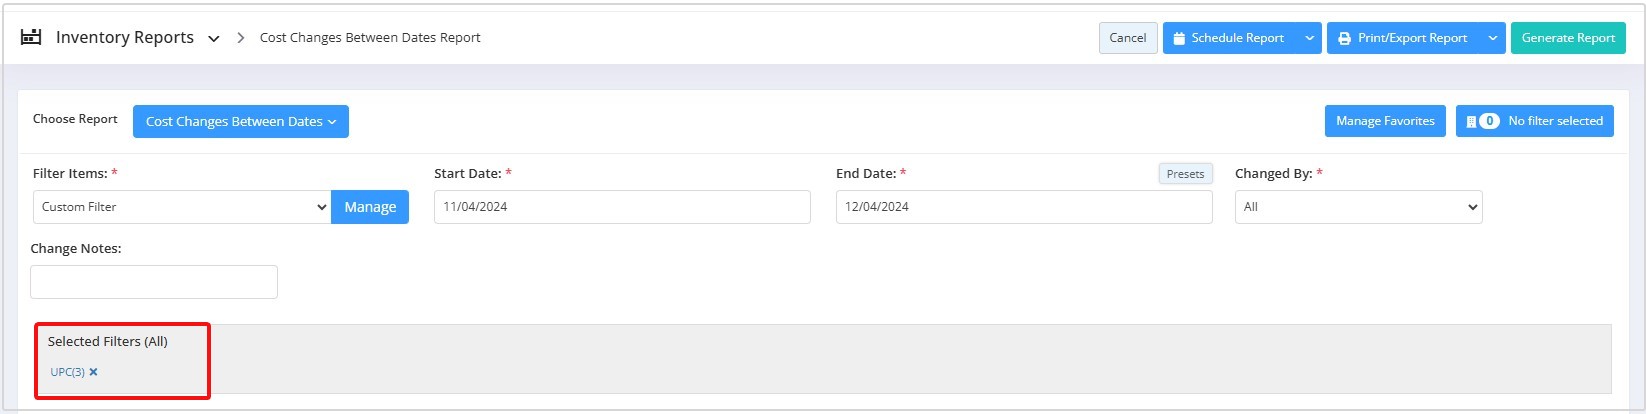Click the calendar icon on Schedule Report

click(x=1179, y=38)
